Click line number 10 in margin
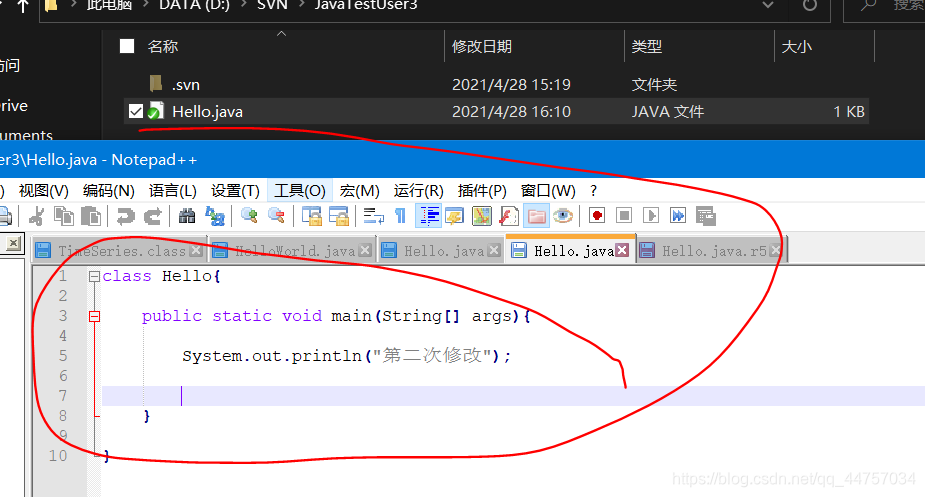 point(58,456)
